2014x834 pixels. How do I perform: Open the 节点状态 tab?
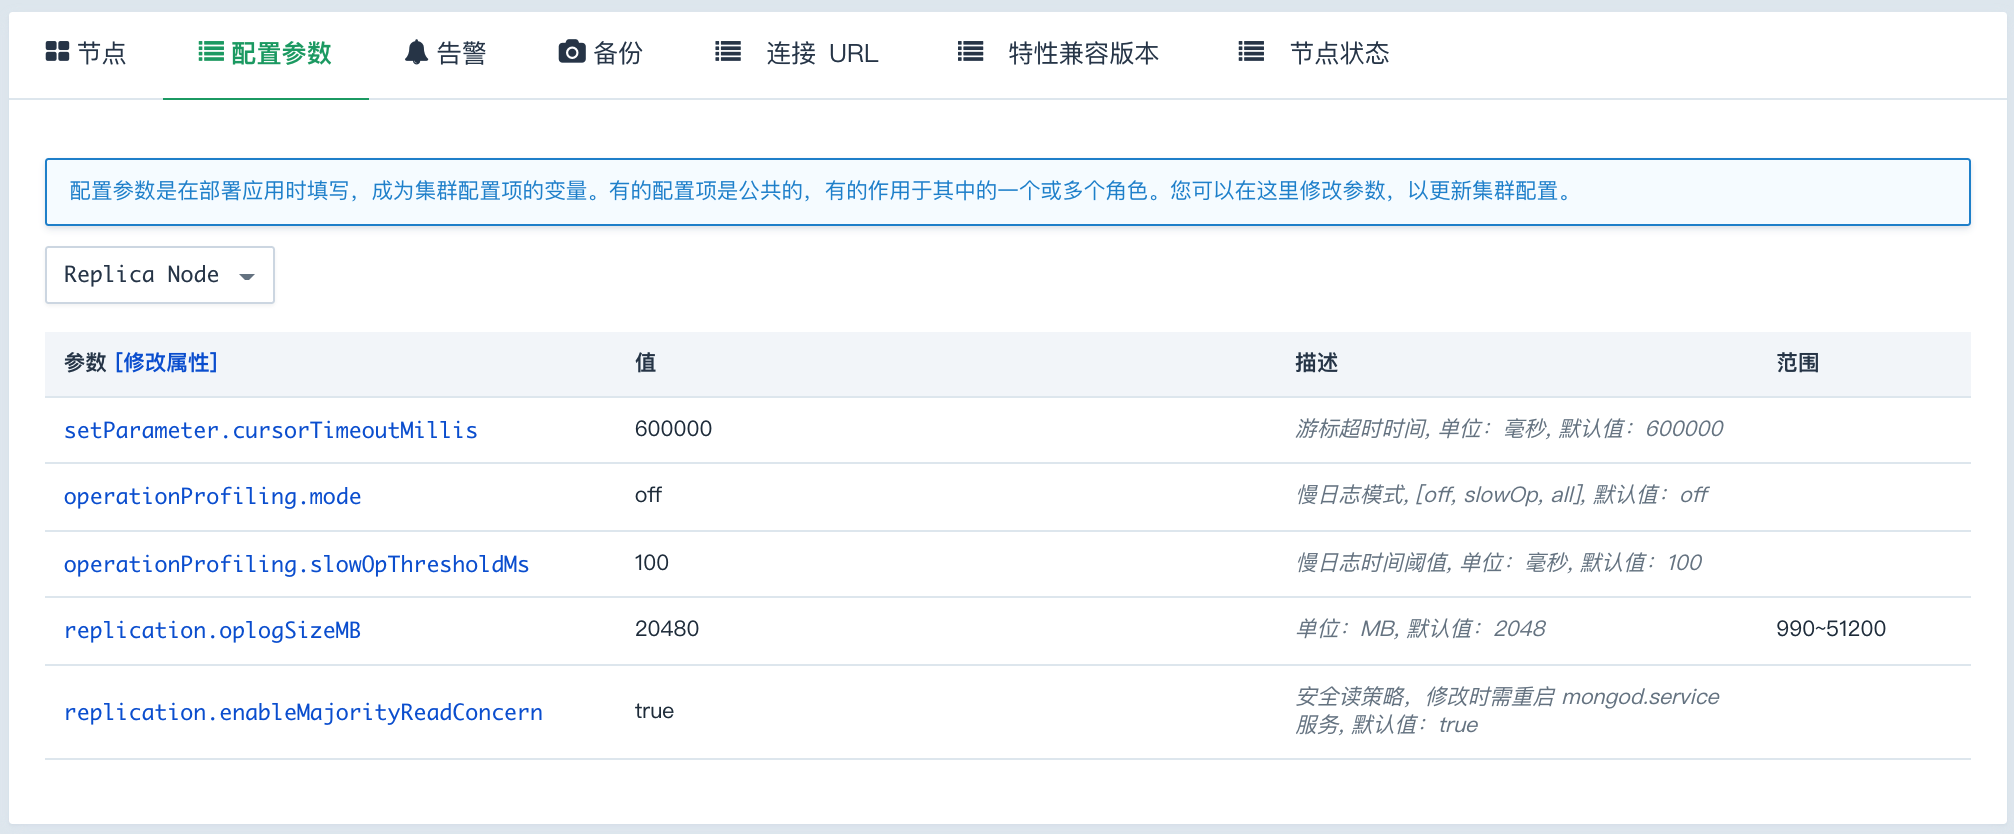pos(1314,53)
